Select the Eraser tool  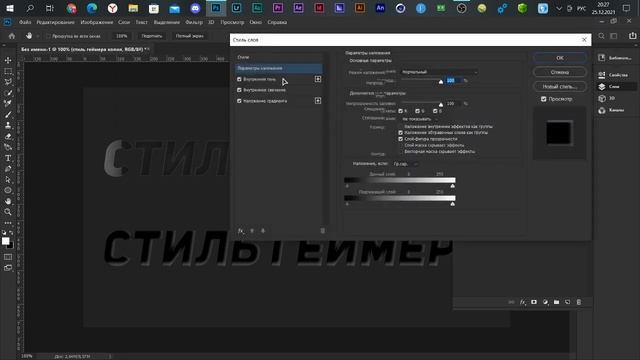coord(8,136)
